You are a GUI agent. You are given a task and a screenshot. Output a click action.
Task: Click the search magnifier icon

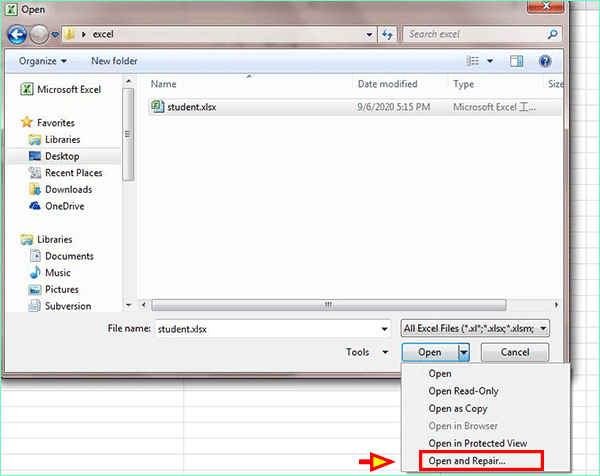[x=553, y=34]
